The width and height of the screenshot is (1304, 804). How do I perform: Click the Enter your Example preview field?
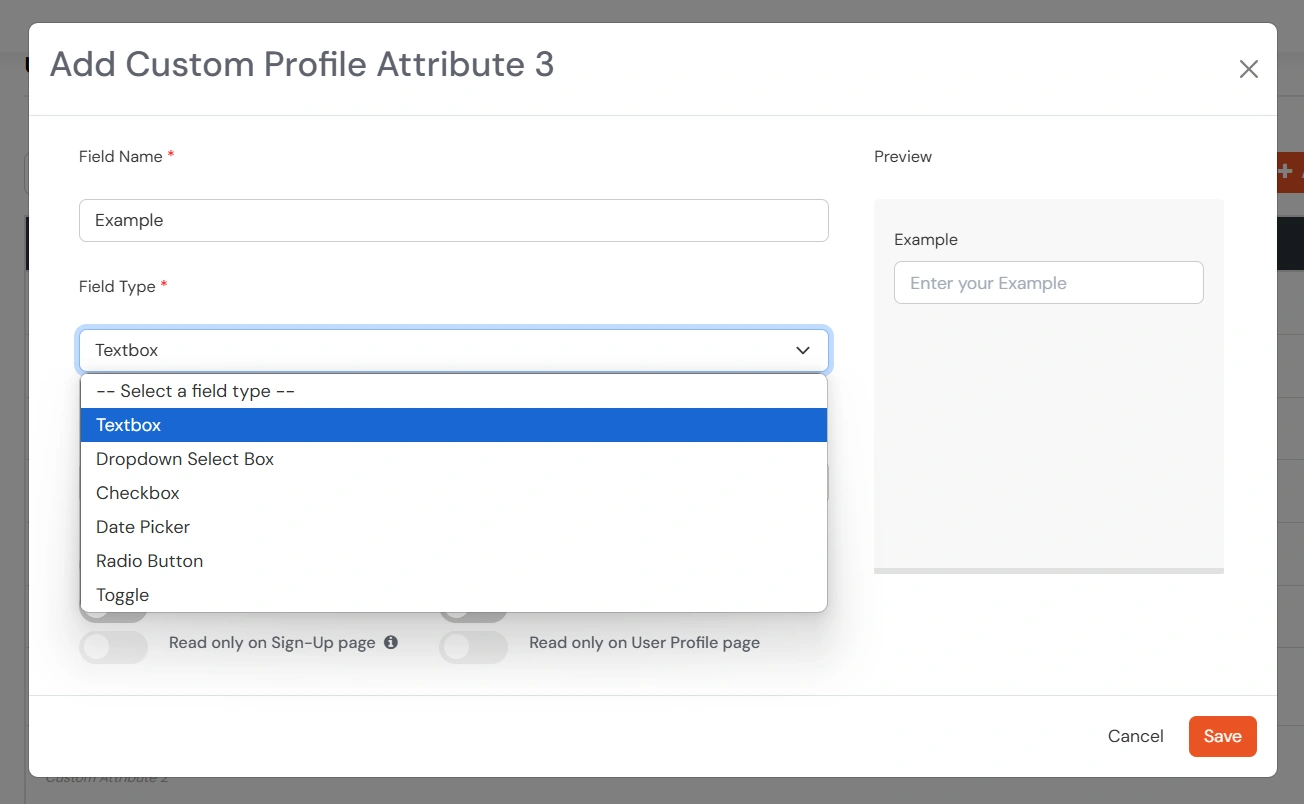1048,282
